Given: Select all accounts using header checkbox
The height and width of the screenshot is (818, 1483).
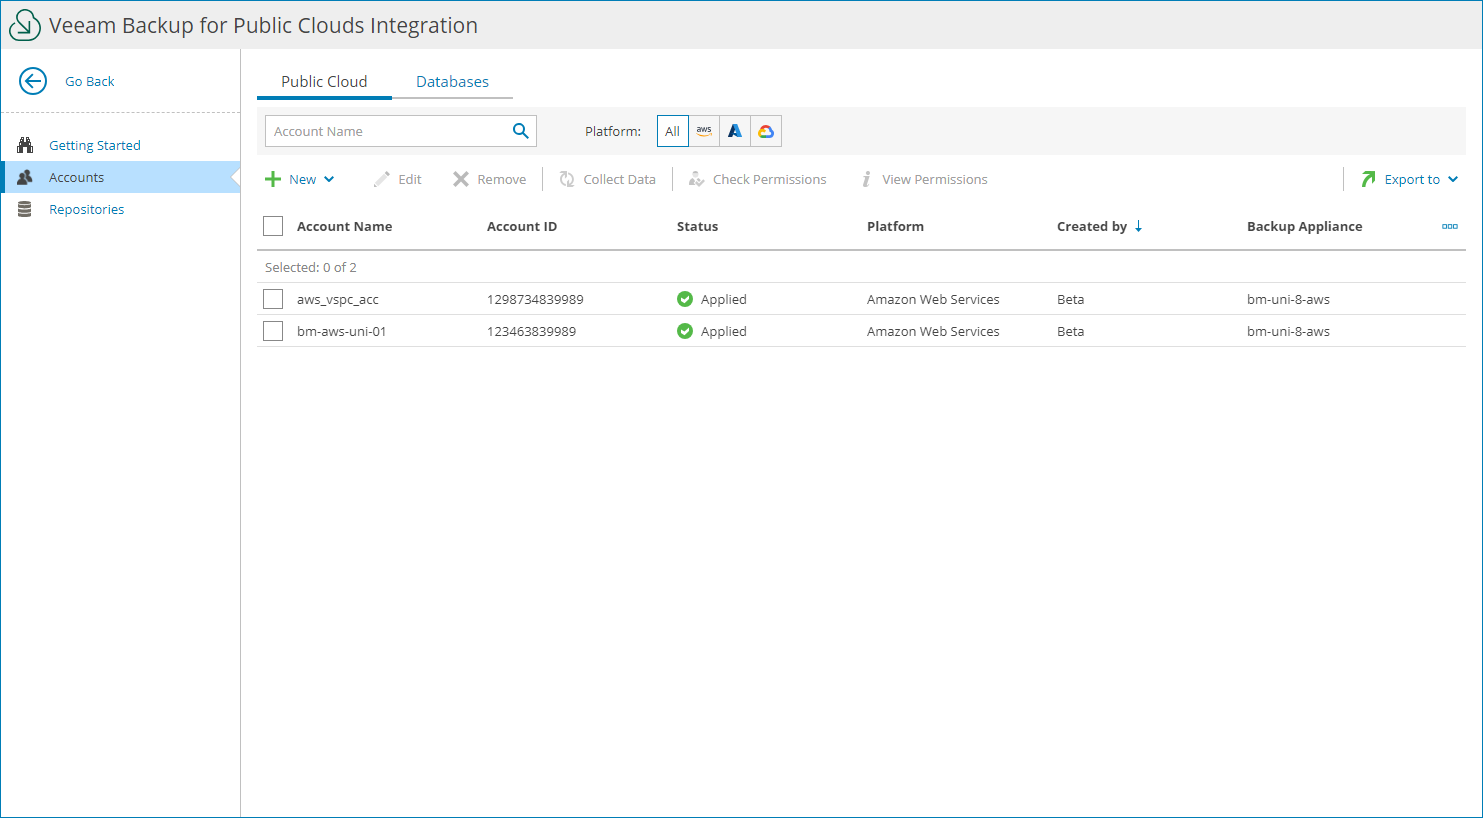Looking at the screenshot, I should click(273, 225).
